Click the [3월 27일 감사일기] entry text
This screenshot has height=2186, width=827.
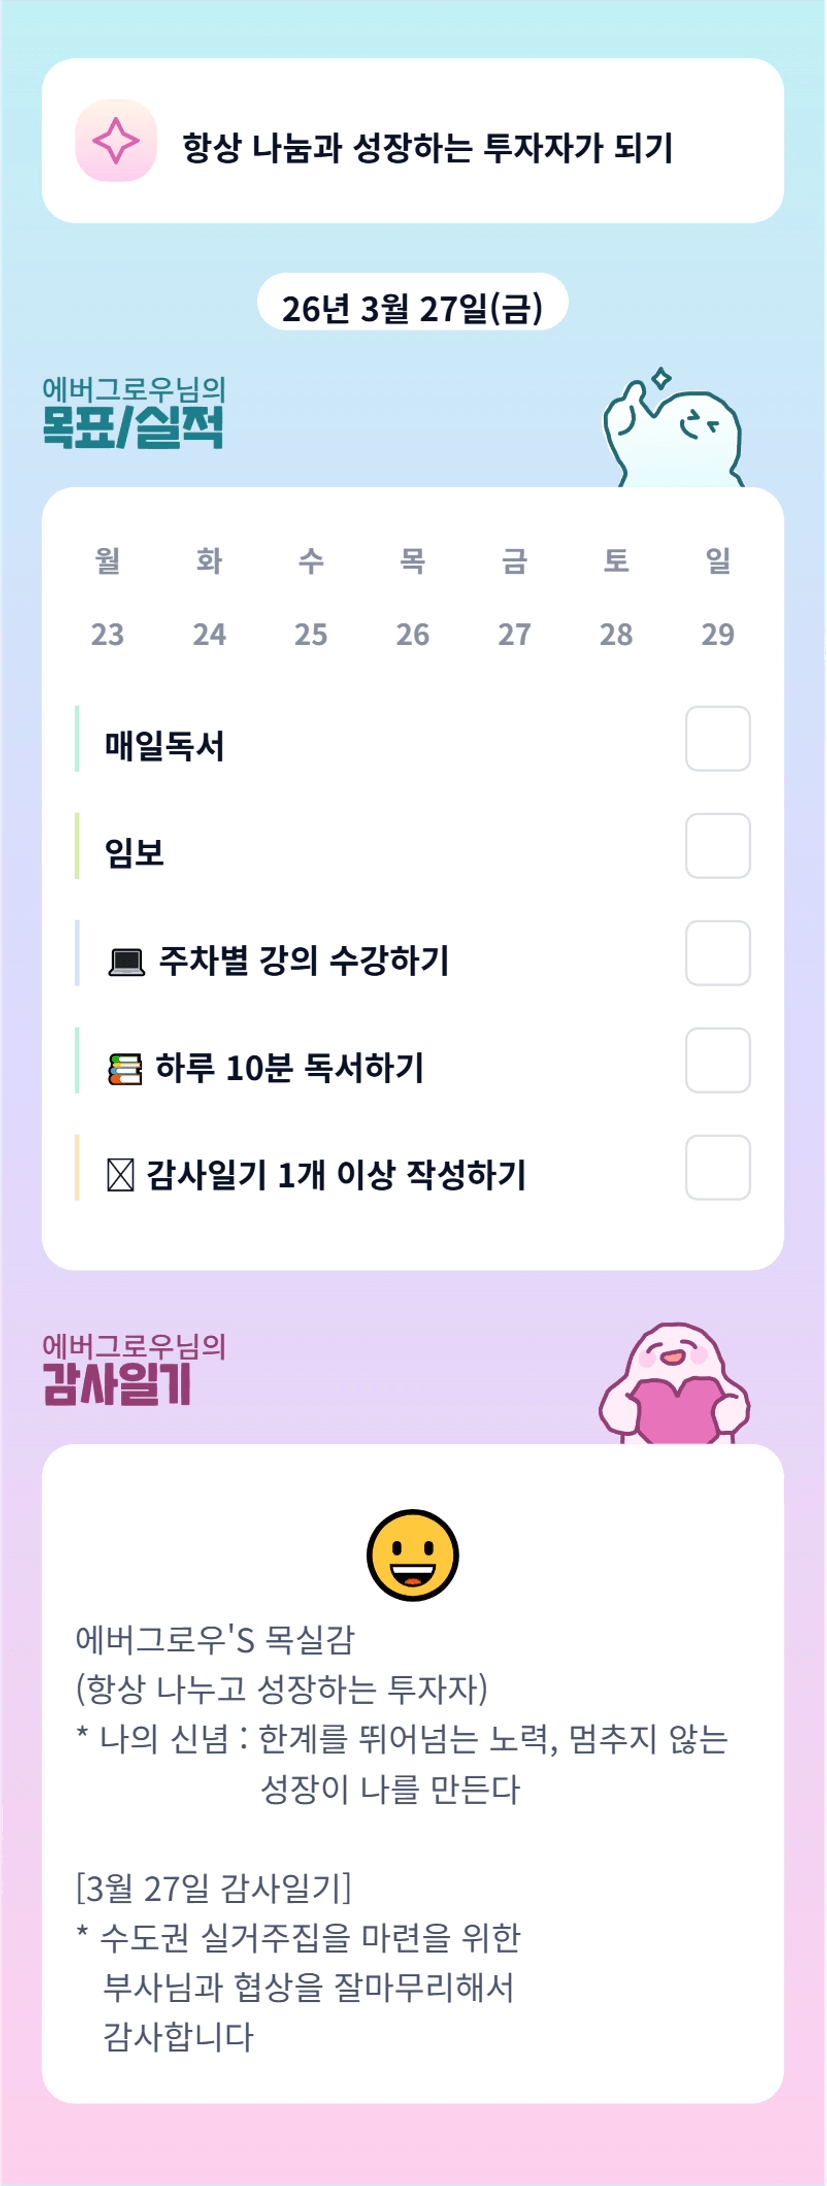pyautogui.click(x=214, y=1888)
